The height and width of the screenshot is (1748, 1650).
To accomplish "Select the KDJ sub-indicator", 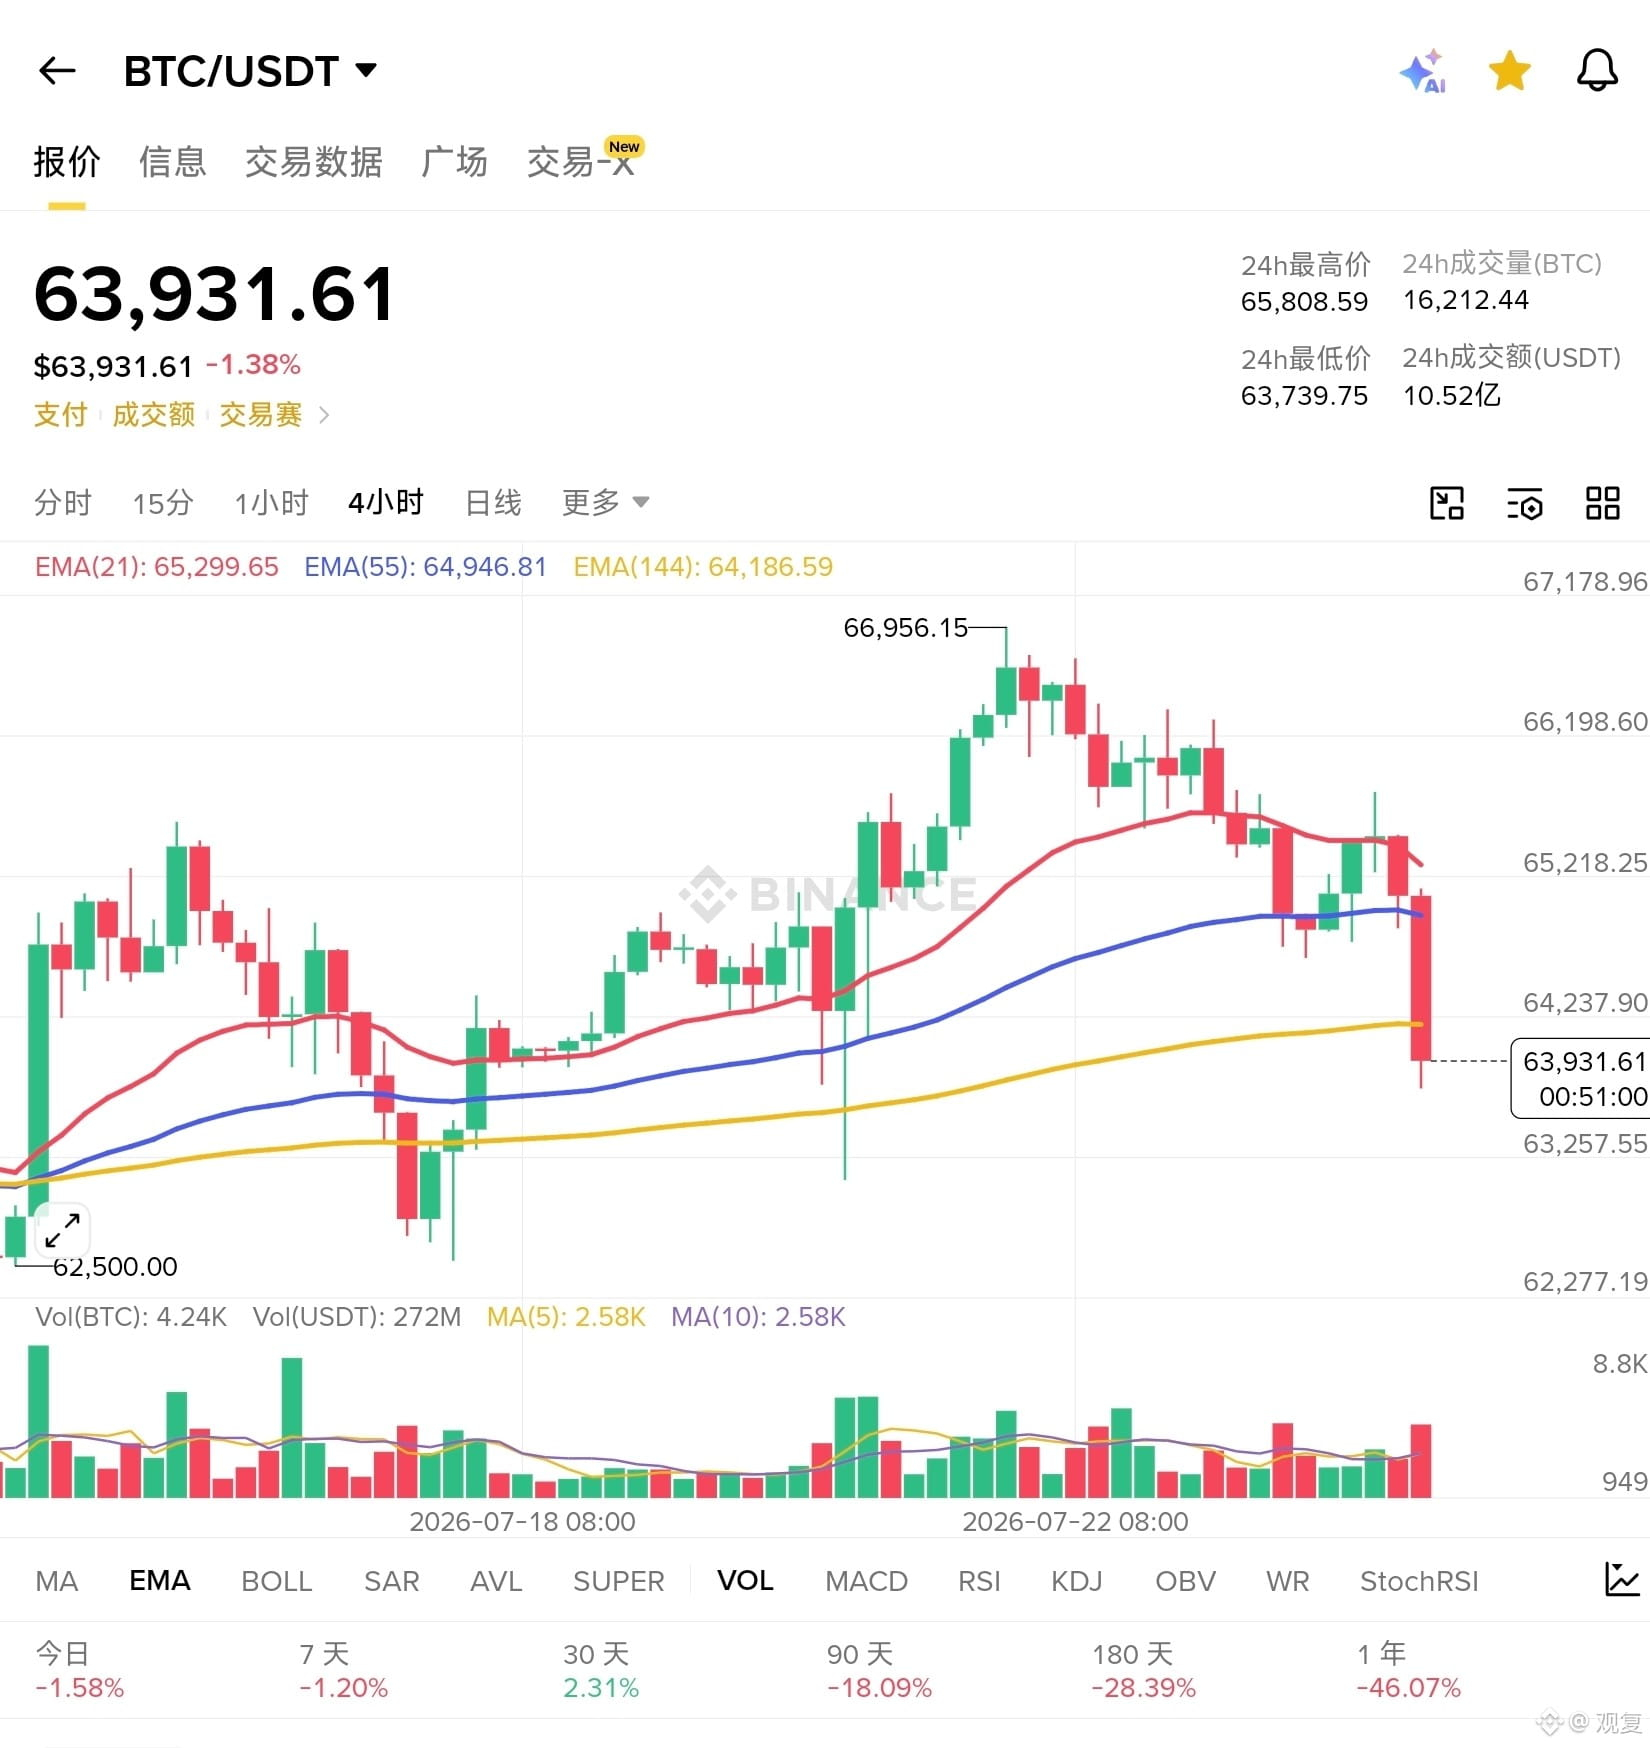I will click(x=1076, y=1581).
